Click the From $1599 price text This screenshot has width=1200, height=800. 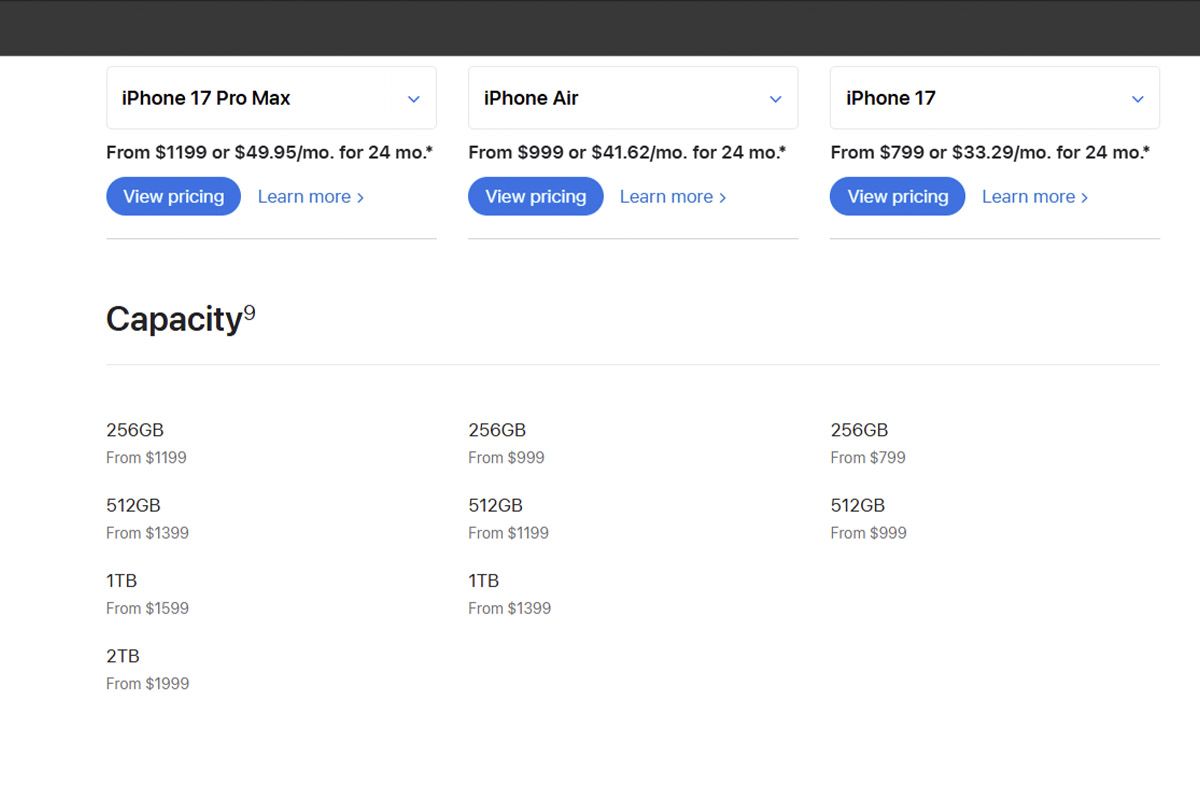coord(147,608)
